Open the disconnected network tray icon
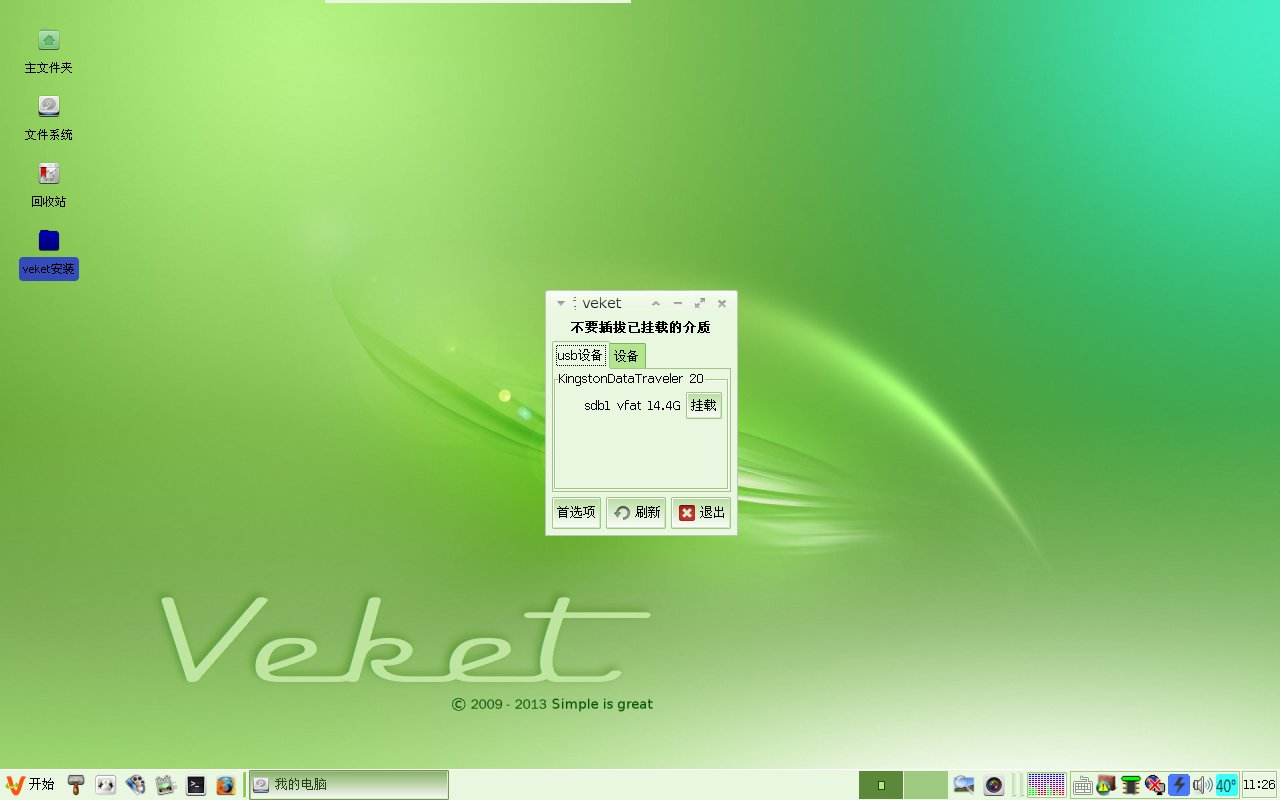This screenshot has height=800, width=1280. point(1155,785)
